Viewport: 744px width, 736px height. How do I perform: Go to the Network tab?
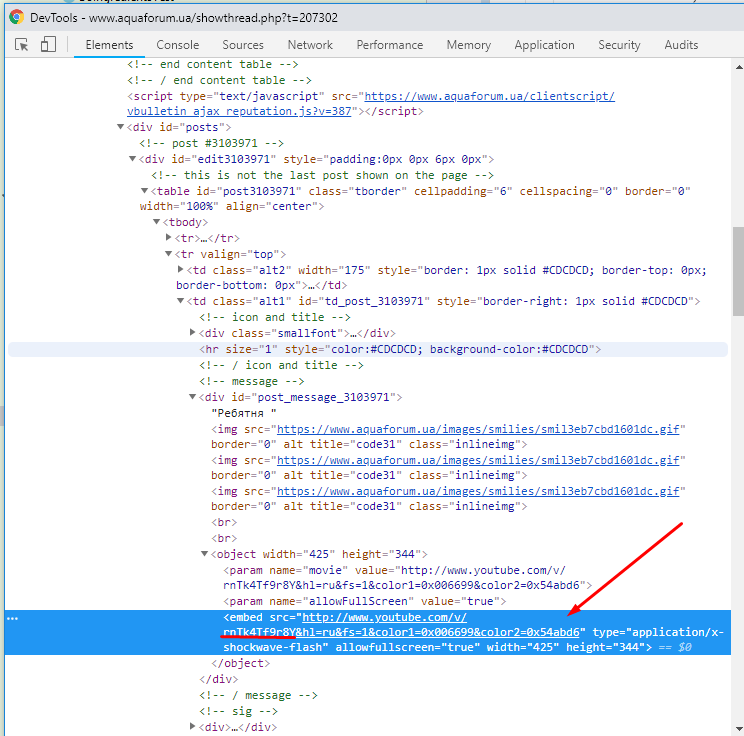pos(310,45)
